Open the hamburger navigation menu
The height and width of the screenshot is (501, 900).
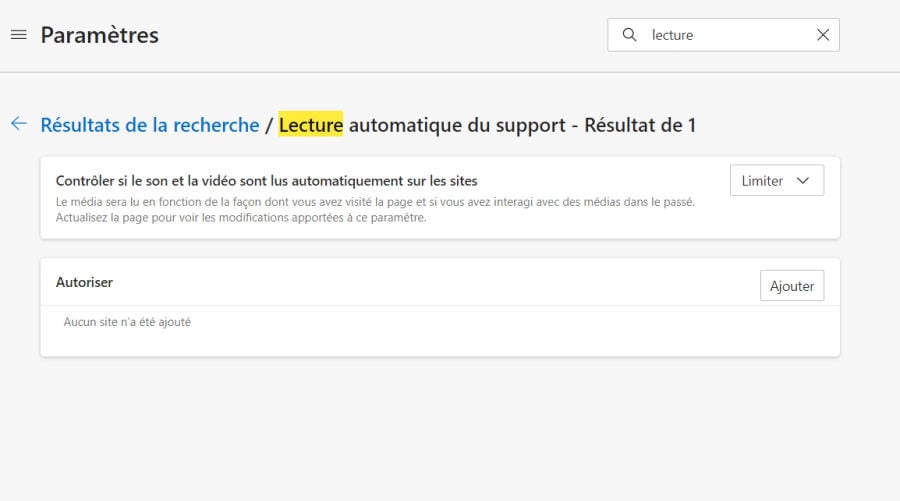19,35
